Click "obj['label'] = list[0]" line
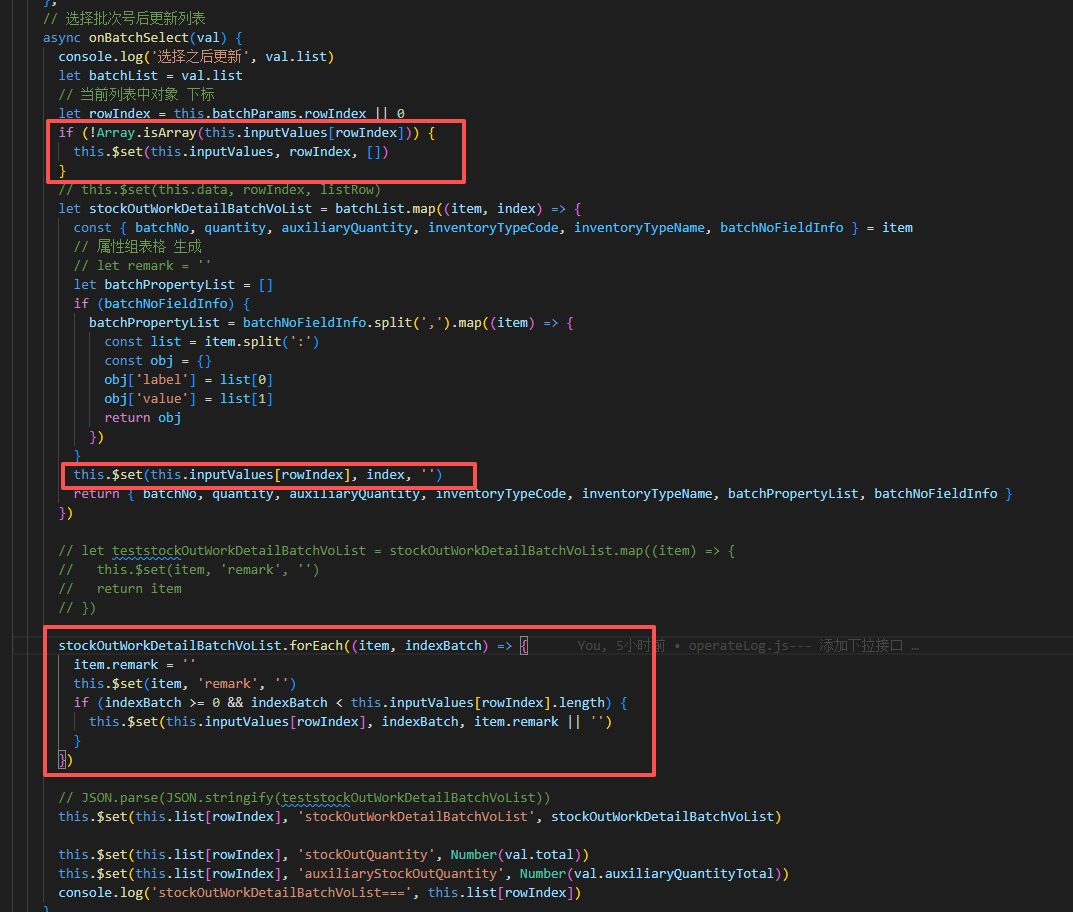The height and width of the screenshot is (912, 1073). tap(188, 380)
